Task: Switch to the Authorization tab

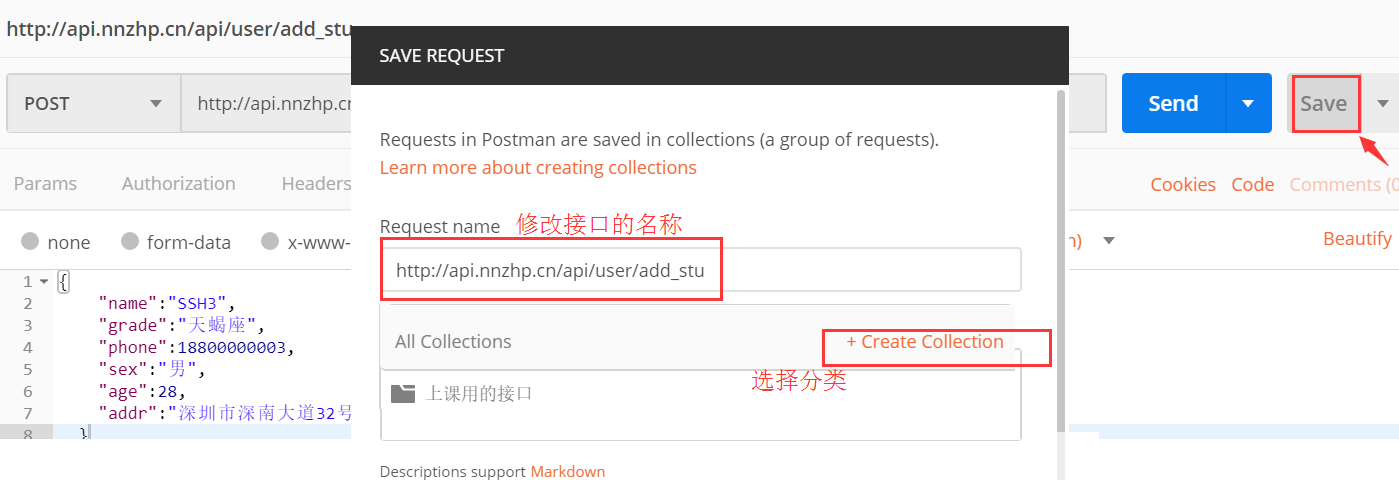Action: pyautogui.click(x=178, y=183)
